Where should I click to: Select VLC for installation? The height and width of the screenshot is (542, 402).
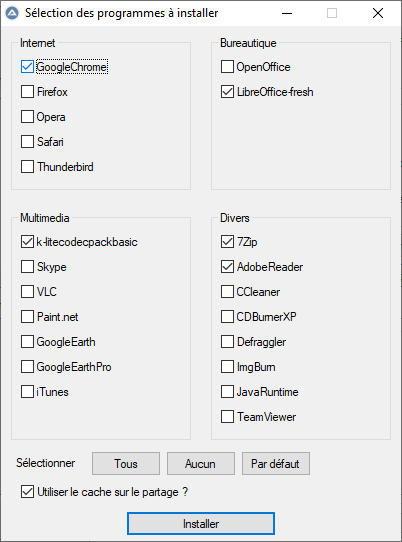pos(27,292)
